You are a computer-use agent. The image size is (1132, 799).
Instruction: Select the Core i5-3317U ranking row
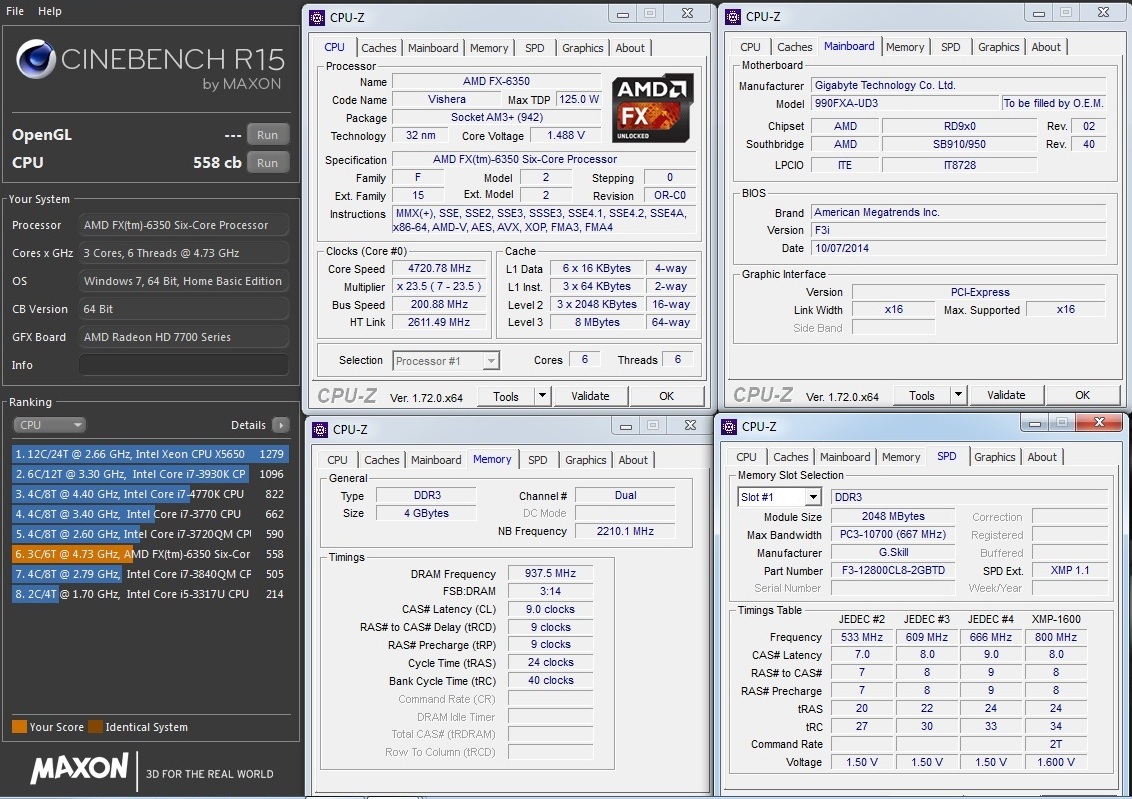150,594
